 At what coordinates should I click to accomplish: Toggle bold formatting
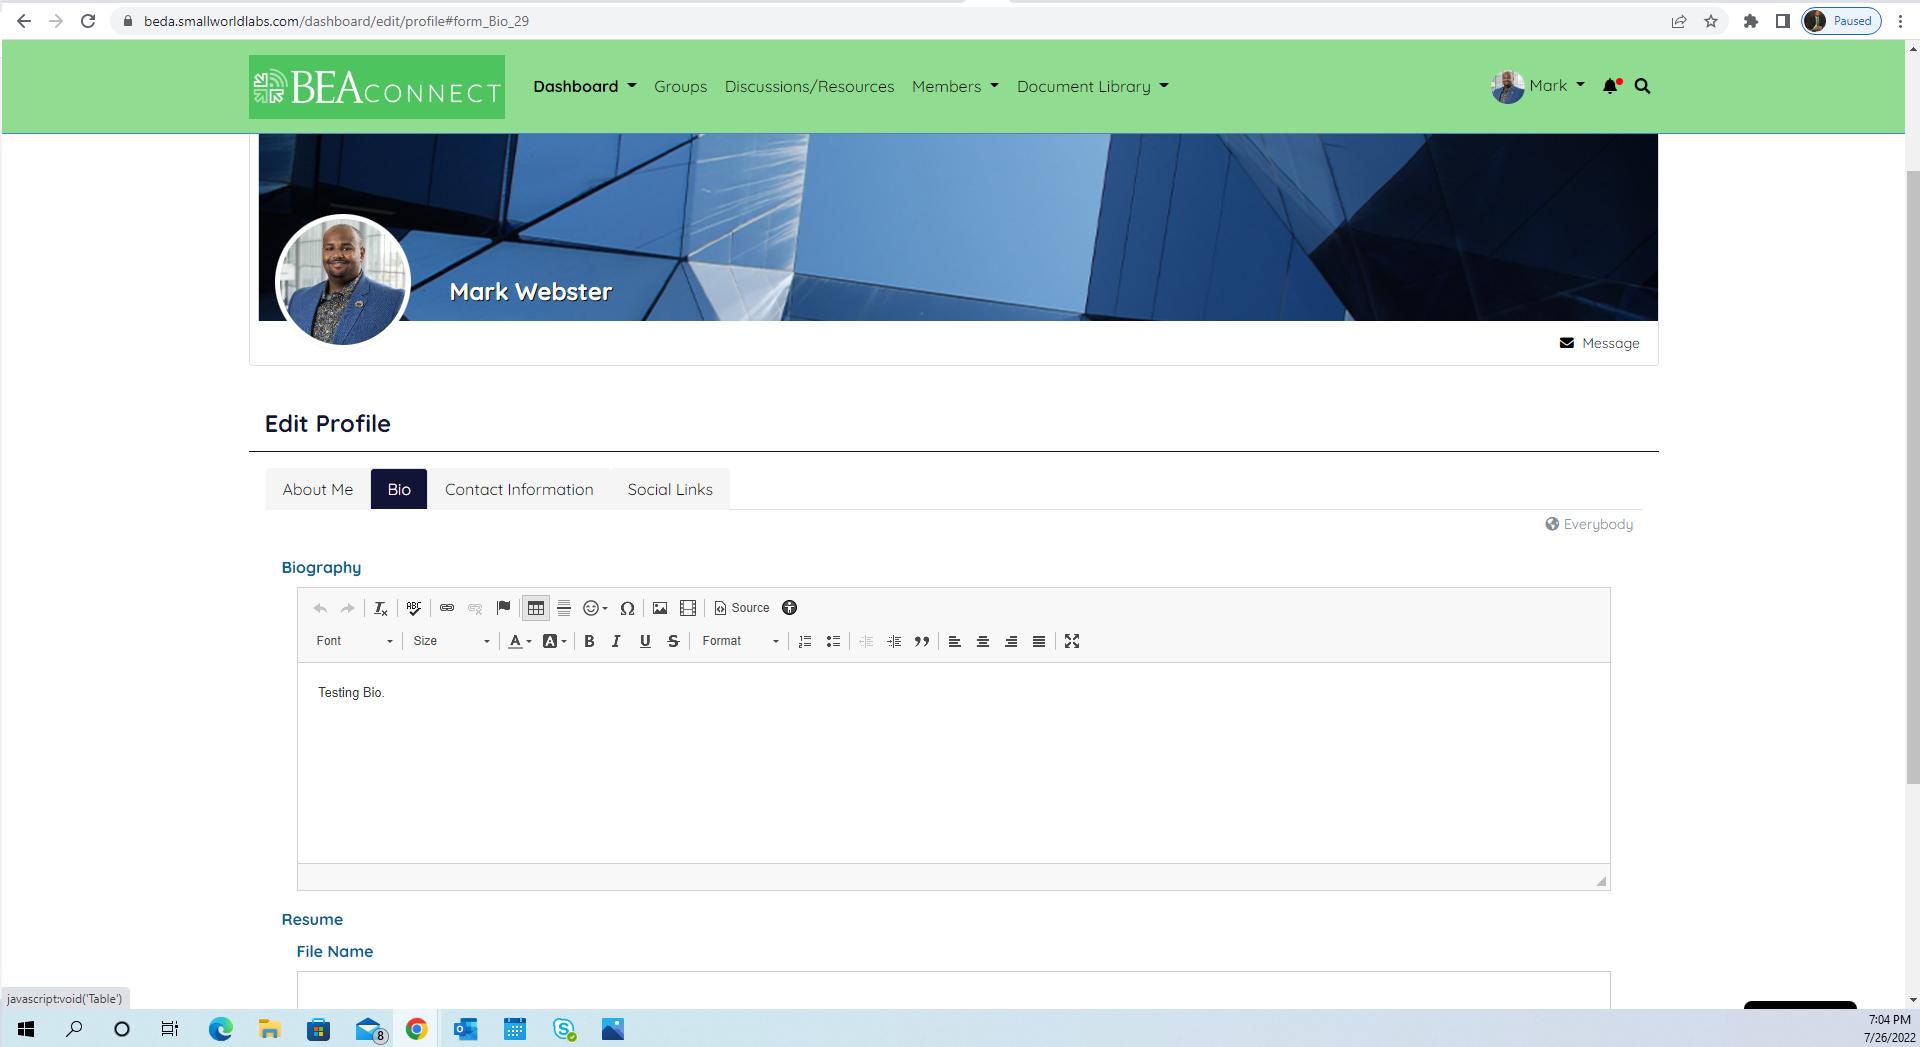tap(589, 641)
